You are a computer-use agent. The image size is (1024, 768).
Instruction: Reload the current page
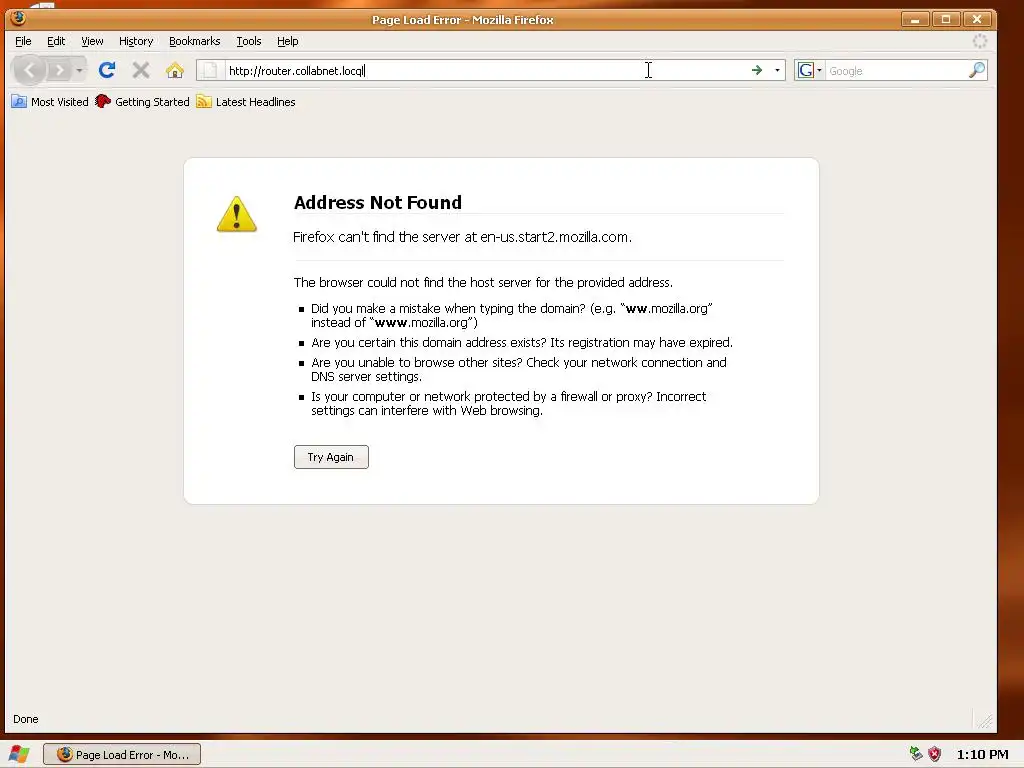(107, 70)
